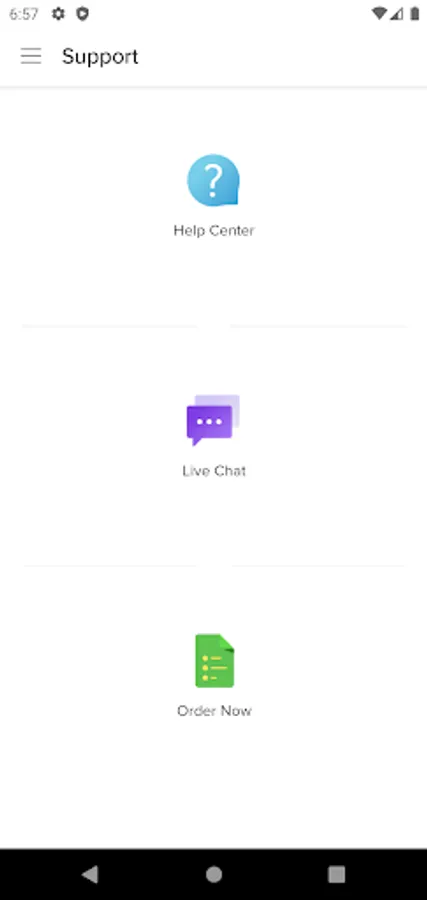Screen dimensions: 427x900
Task: Click the Wi-Fi signal status icon
Action: (x=379, y=14)
